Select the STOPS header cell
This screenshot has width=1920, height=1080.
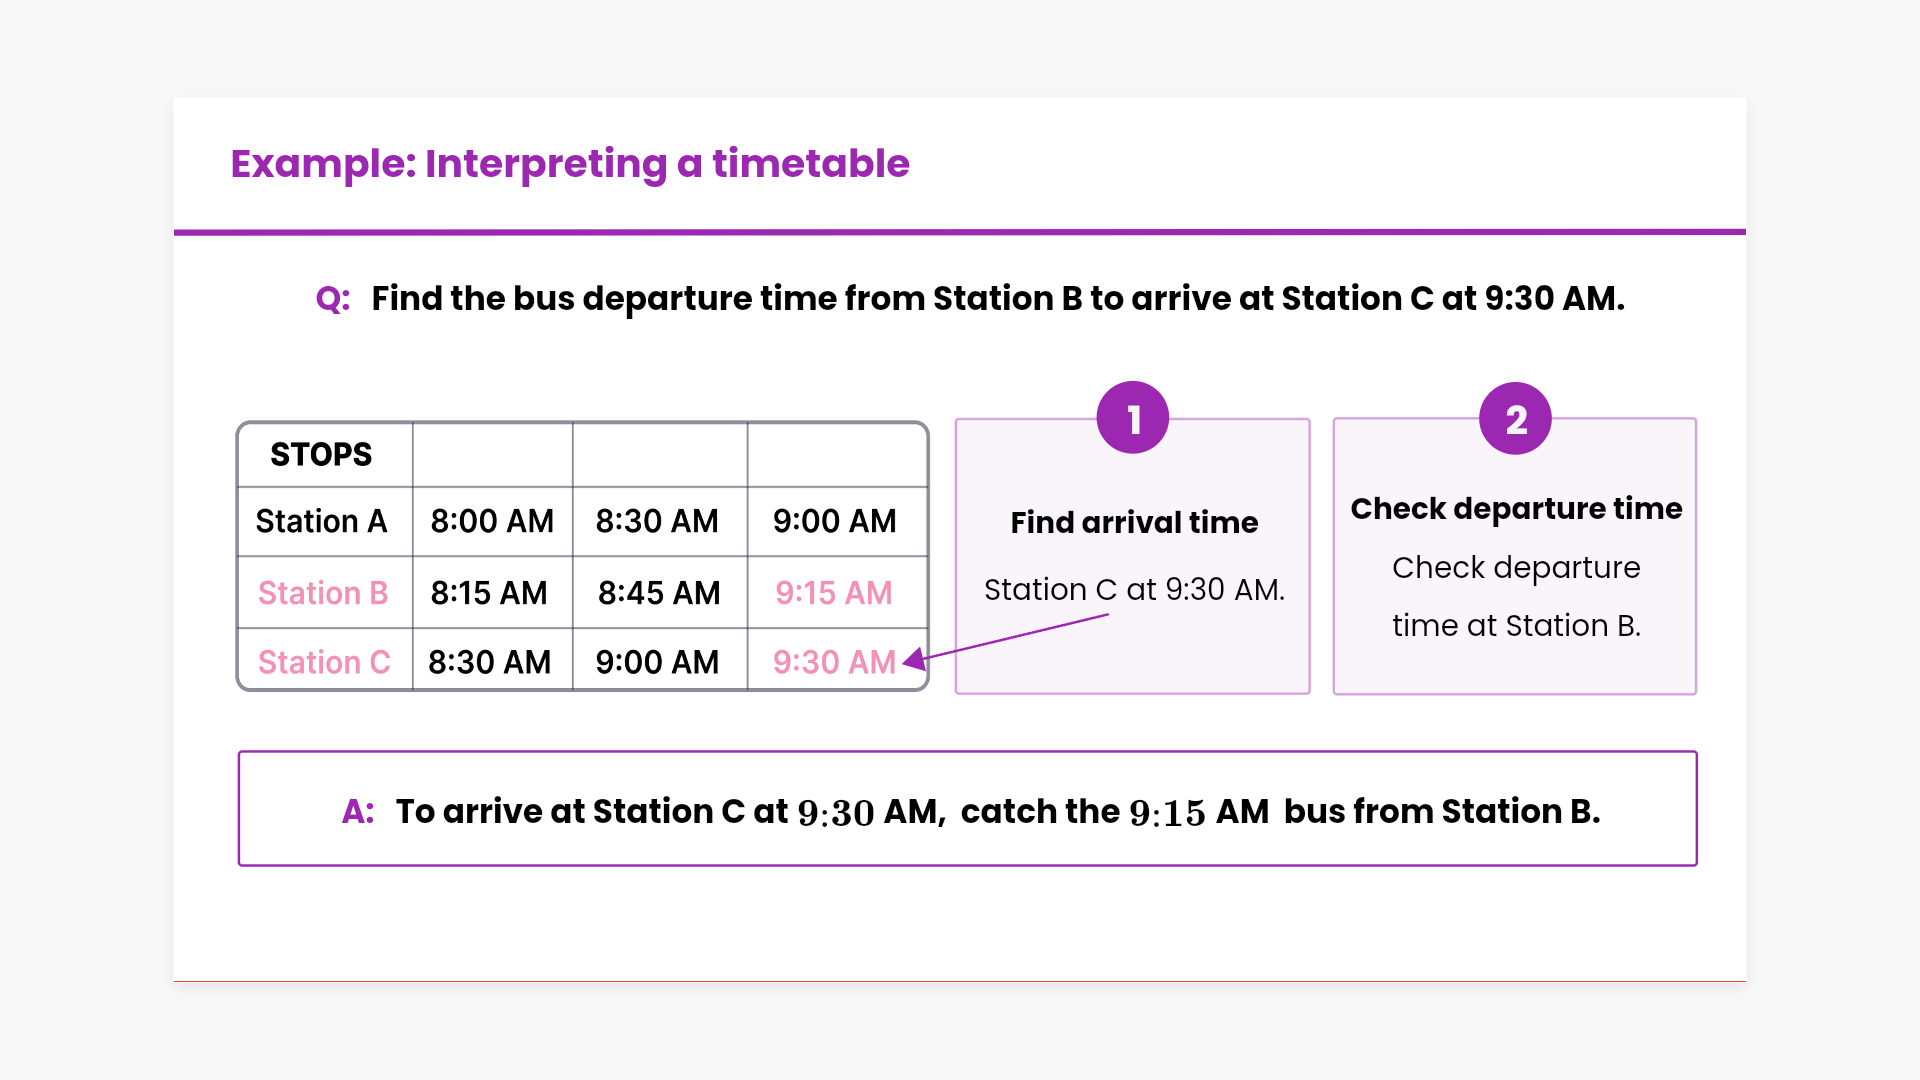[x=321, y=455]
